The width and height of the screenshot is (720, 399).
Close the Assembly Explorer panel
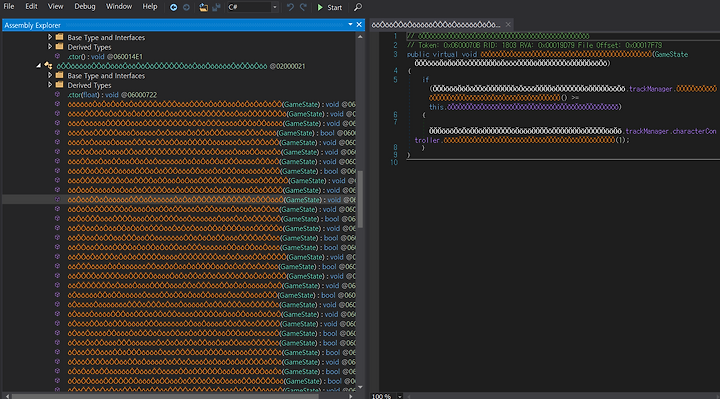(x=359, y=25)
